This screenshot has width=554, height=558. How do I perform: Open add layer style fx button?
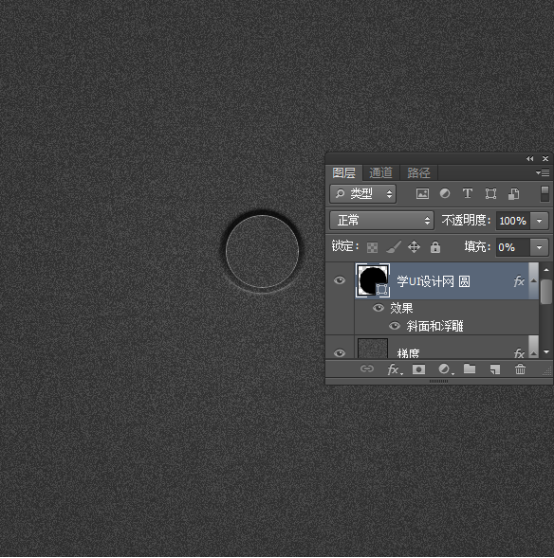395,369
